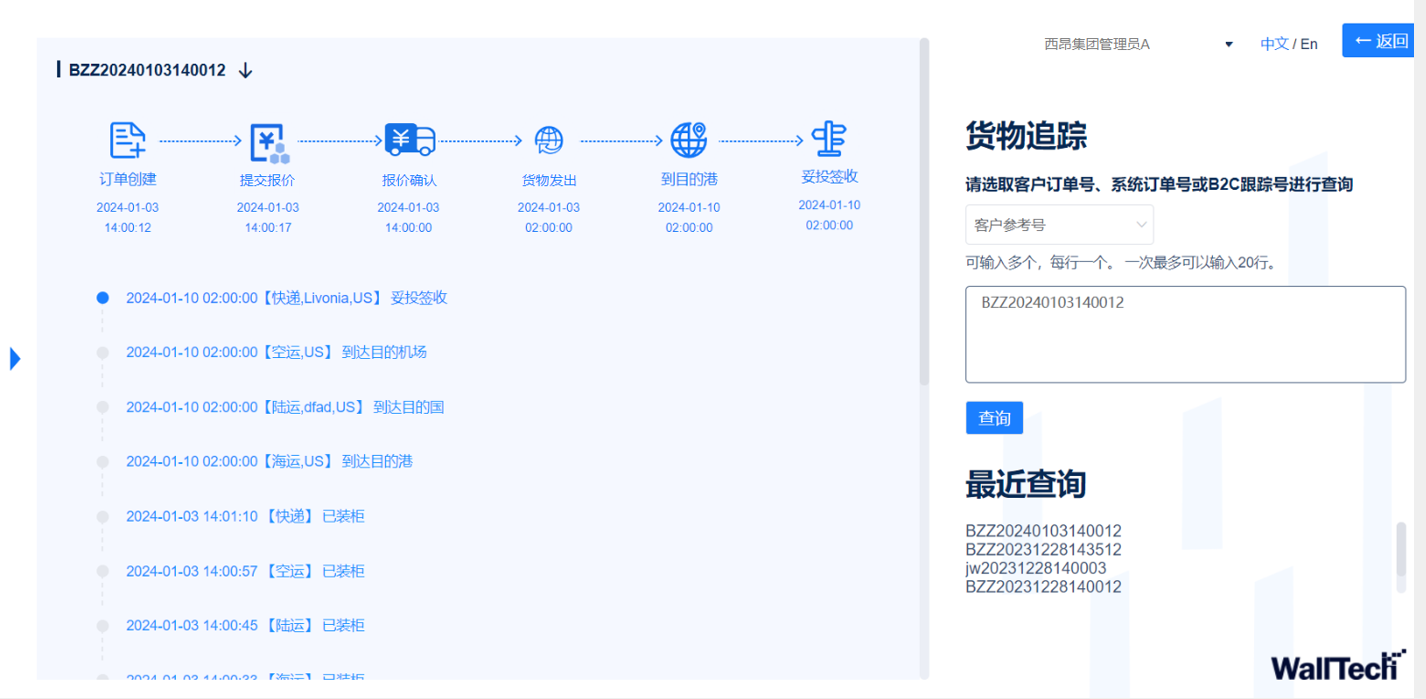1426x699 pixels.
Task: Select the 中文 language option
Action: pyautogui.click(x=1274, y=43)
